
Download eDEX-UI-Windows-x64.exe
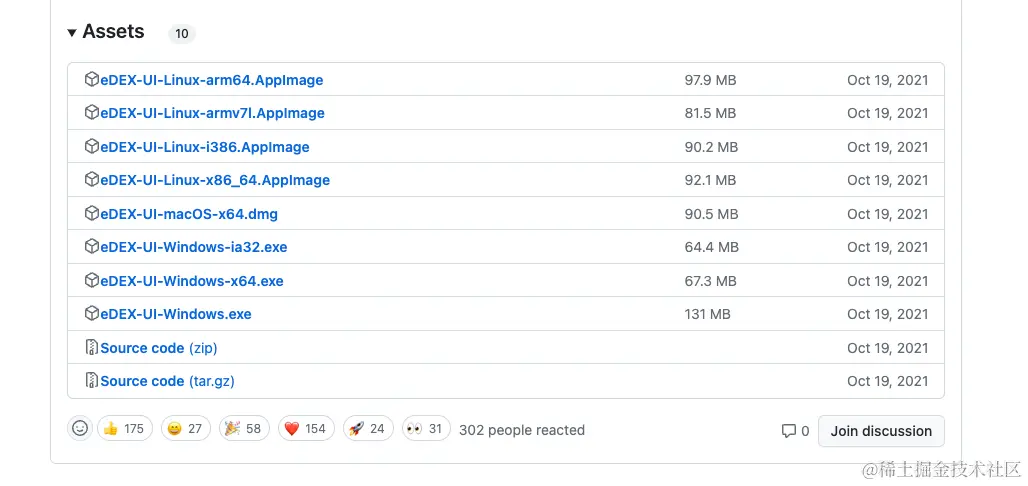[192, 281]
